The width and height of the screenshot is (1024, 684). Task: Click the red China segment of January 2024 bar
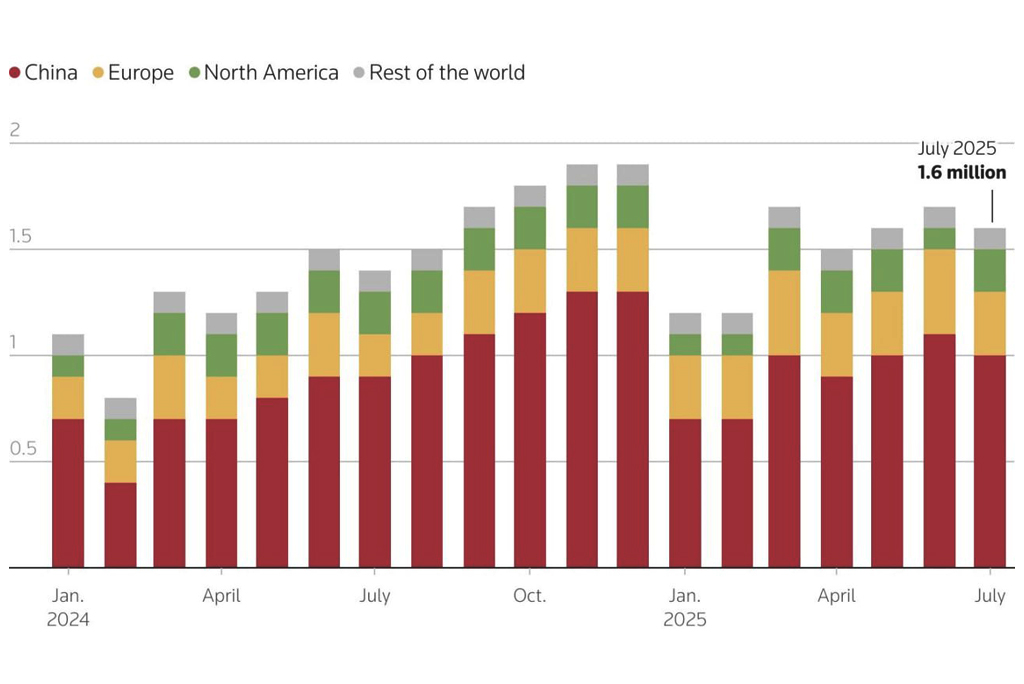coord(68,493)
